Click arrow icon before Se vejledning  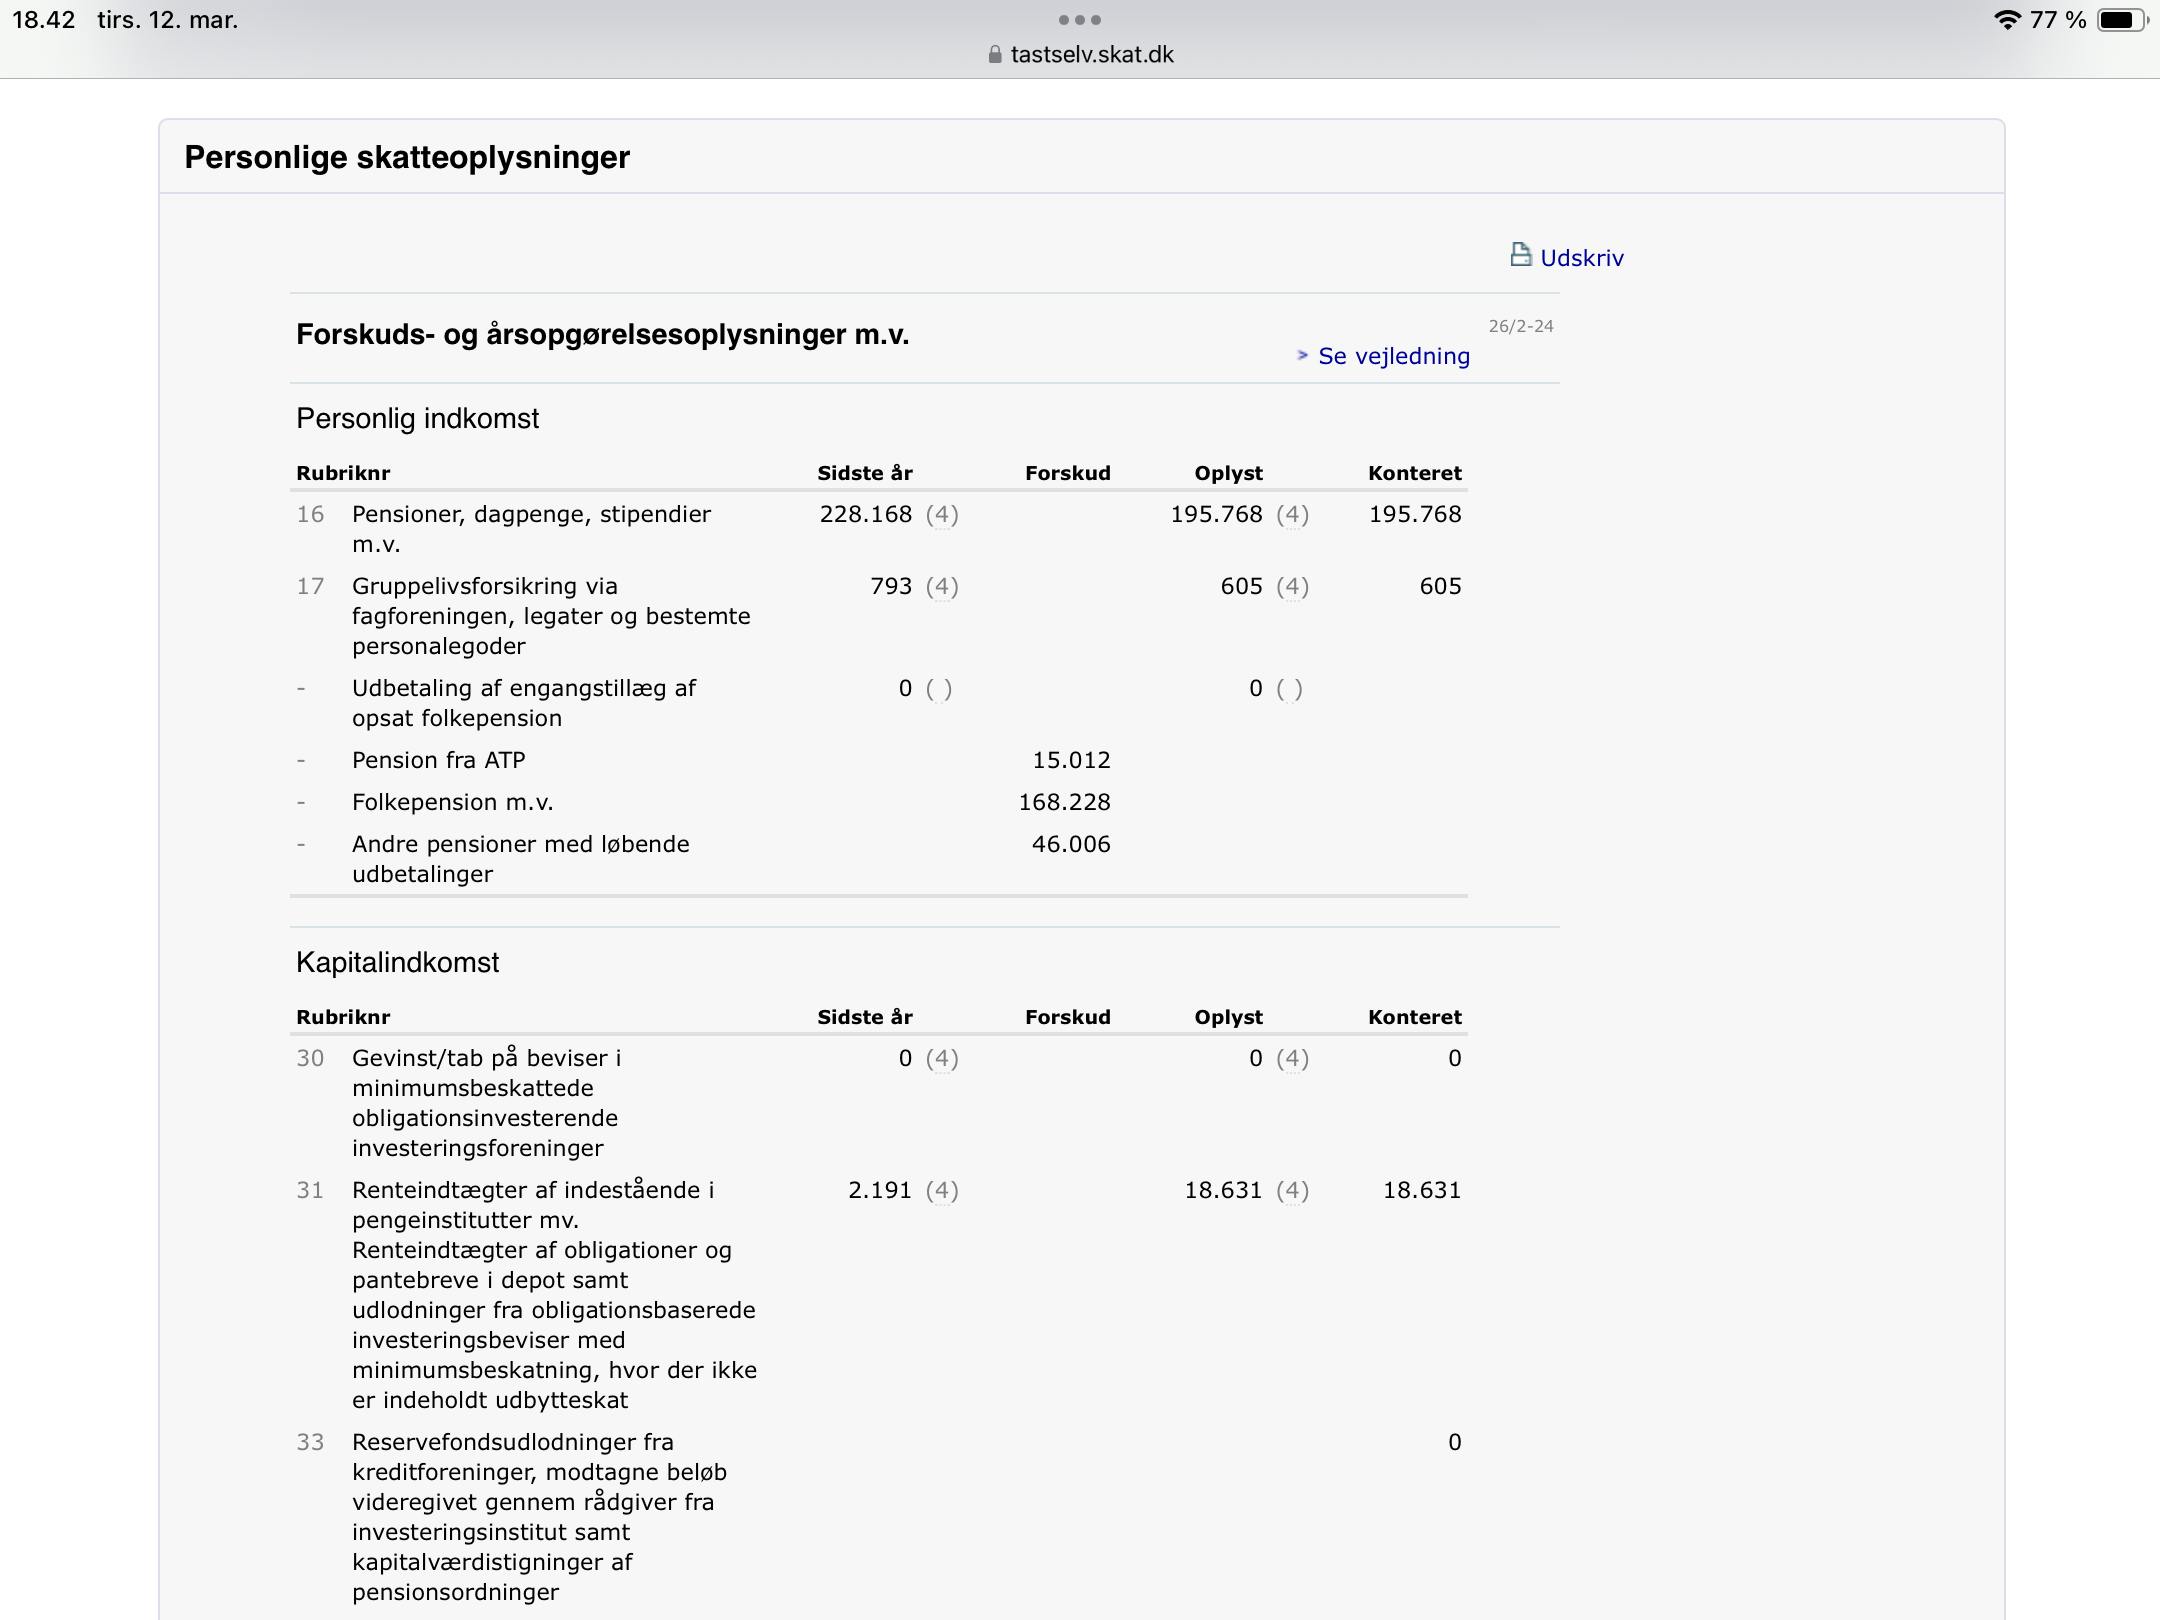[x=1302, y=355]
